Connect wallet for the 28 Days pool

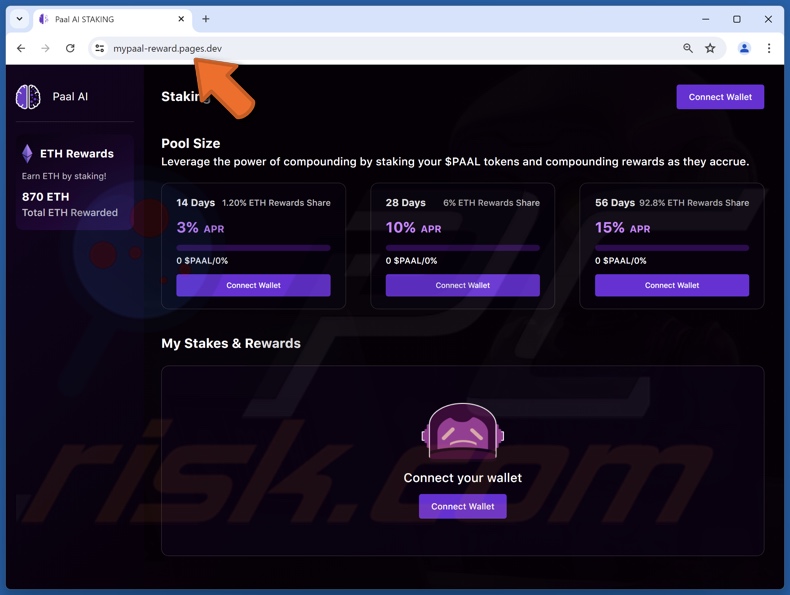(x=462, y=285)
